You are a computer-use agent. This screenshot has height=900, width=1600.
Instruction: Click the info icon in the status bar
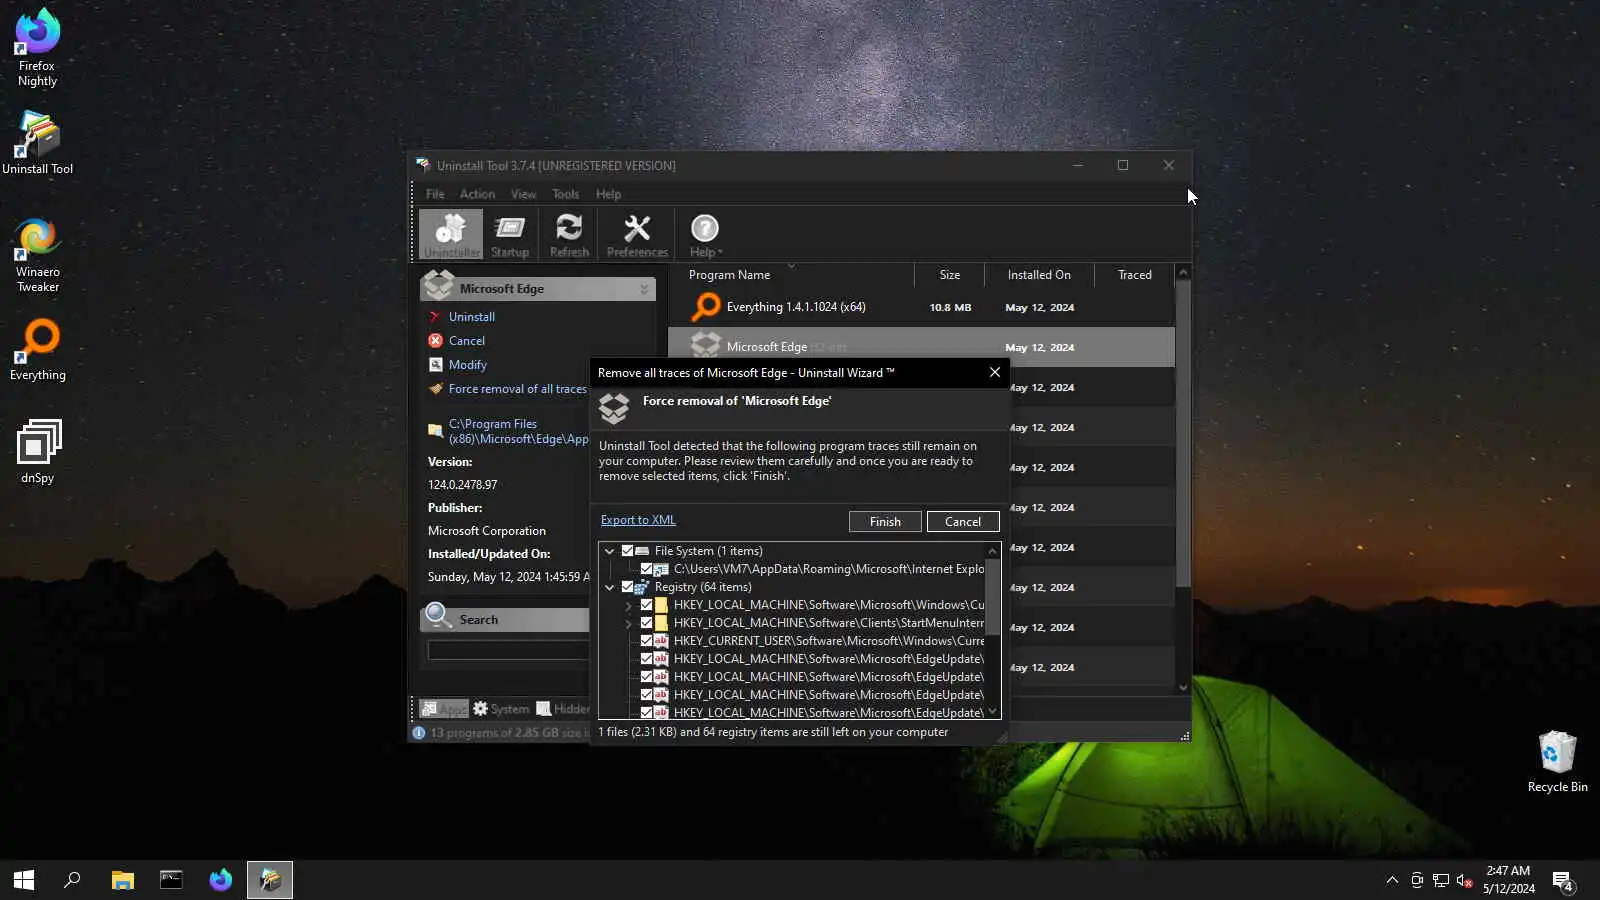tap(418, 732)
